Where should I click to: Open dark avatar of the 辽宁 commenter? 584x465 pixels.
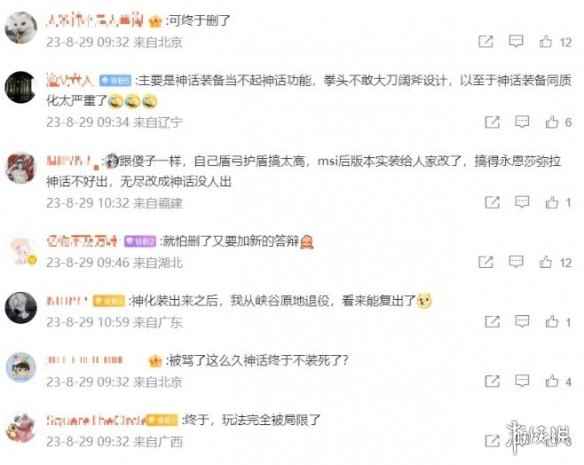pos(20,87)
